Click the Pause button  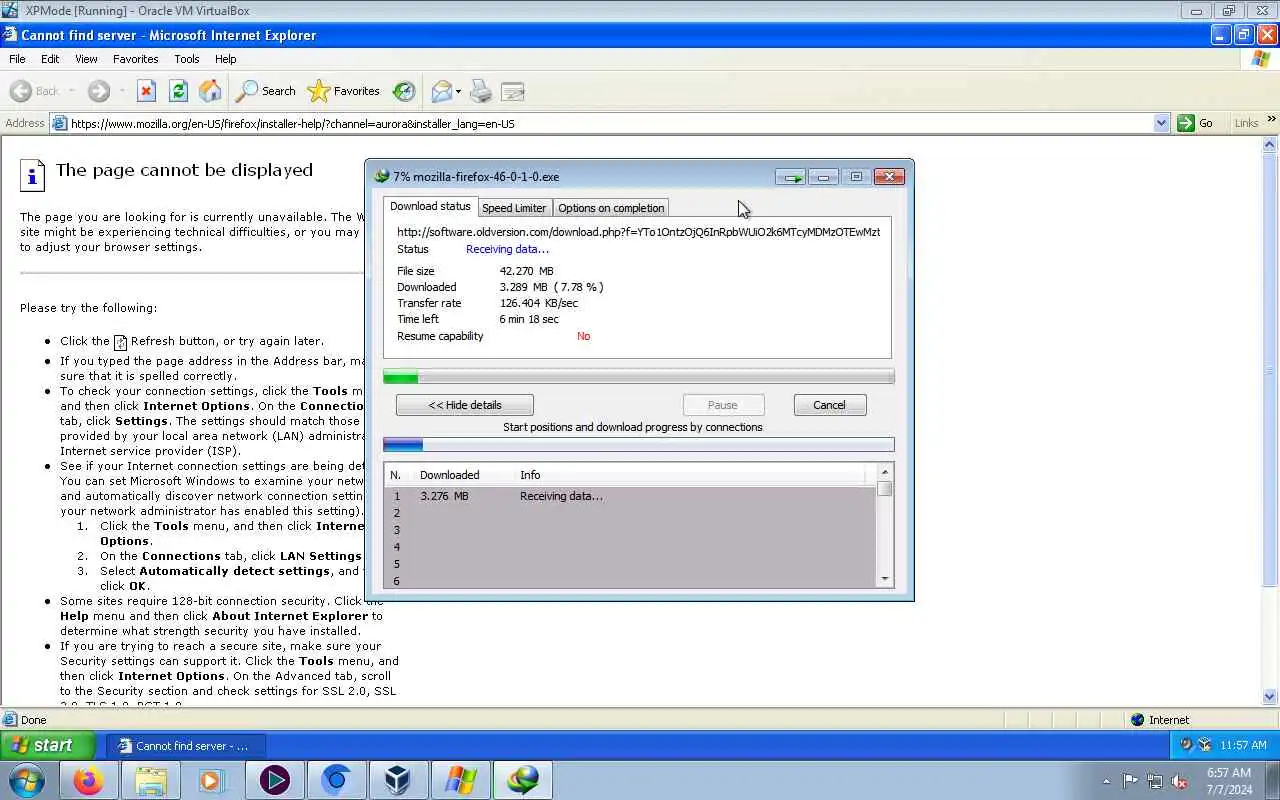click(723, 405)
